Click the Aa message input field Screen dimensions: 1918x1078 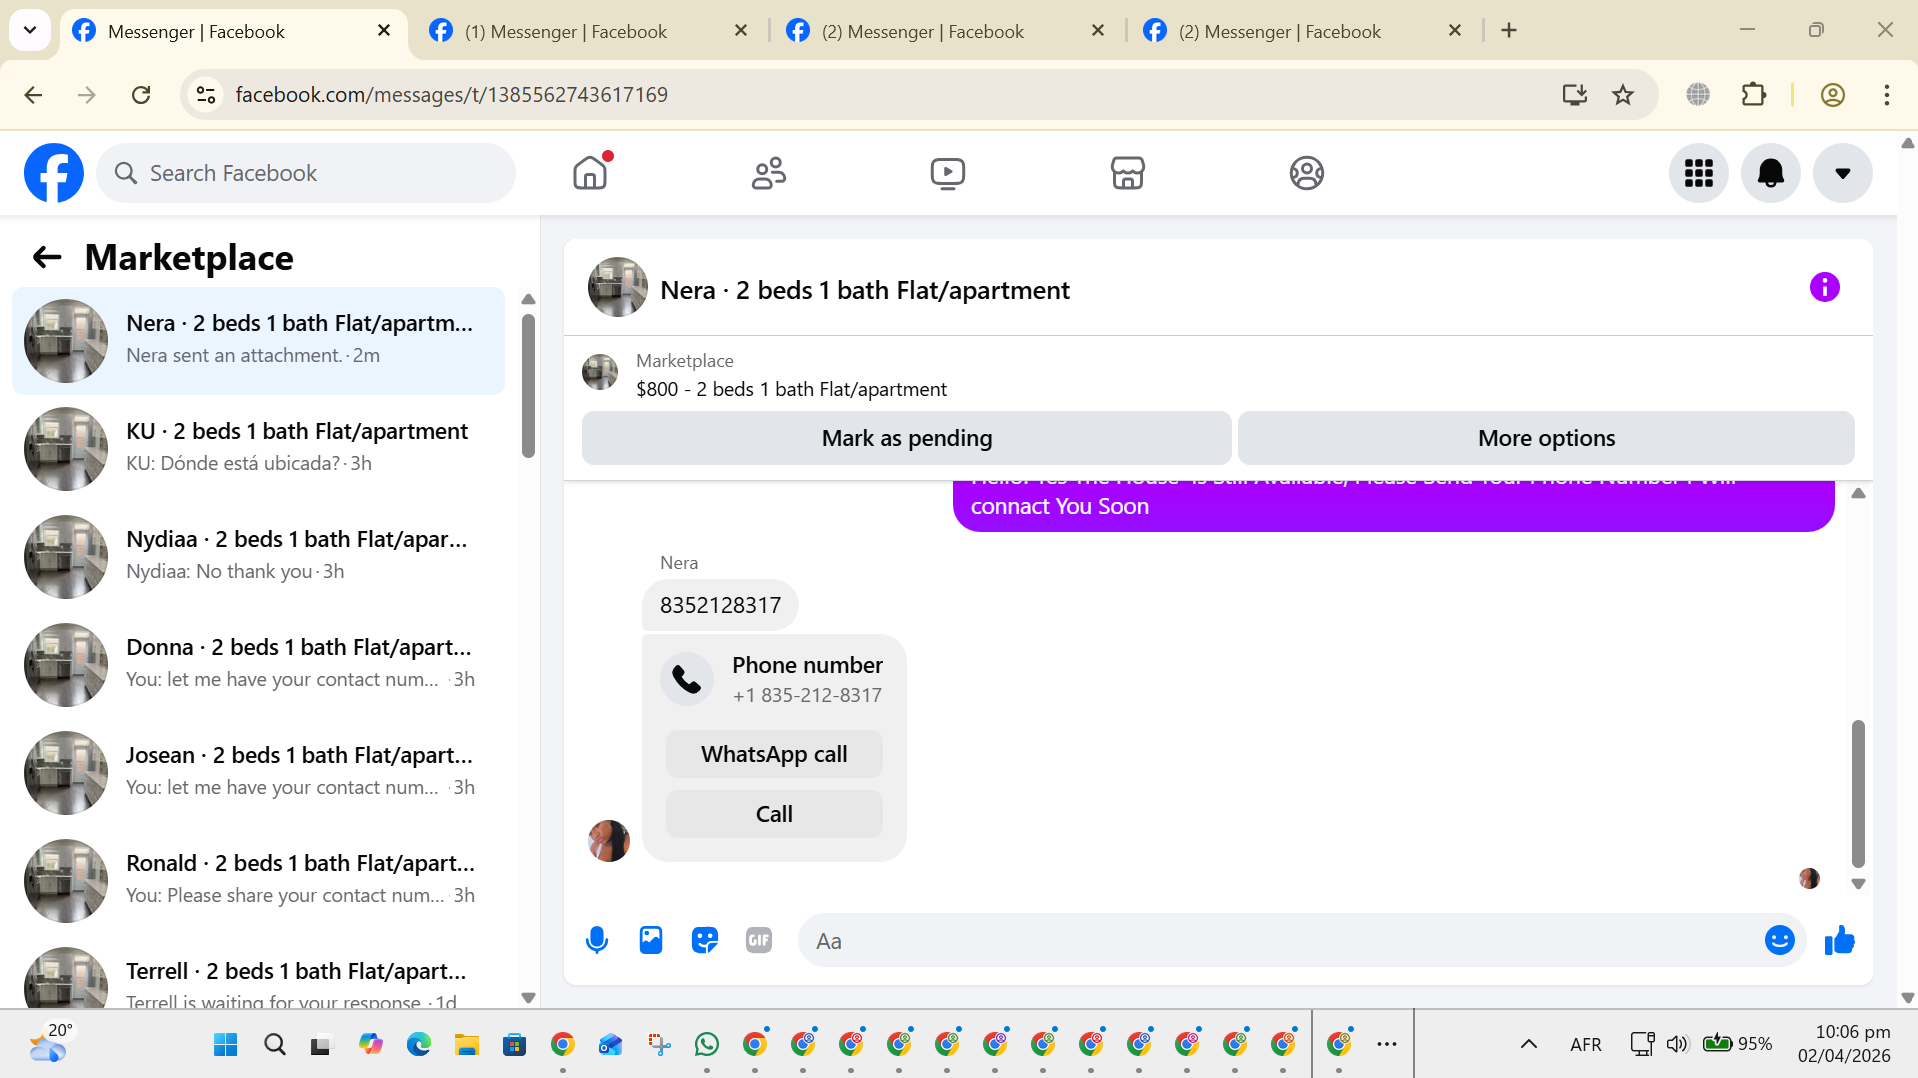point(1280,941)
